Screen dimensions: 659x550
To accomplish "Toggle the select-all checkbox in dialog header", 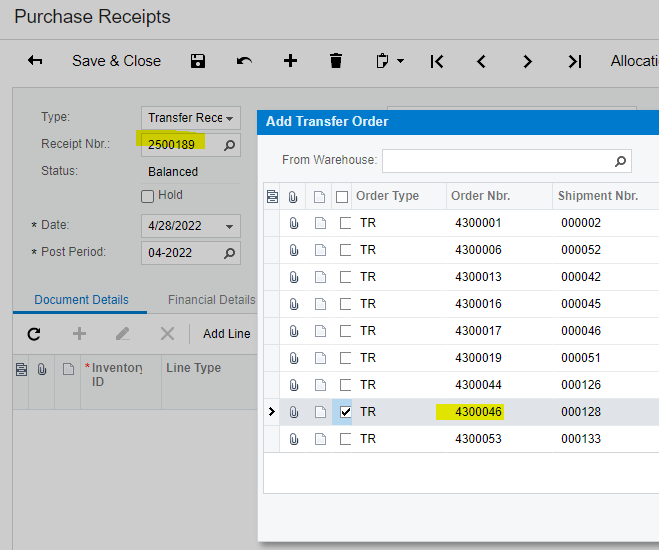I will [342, 197].
